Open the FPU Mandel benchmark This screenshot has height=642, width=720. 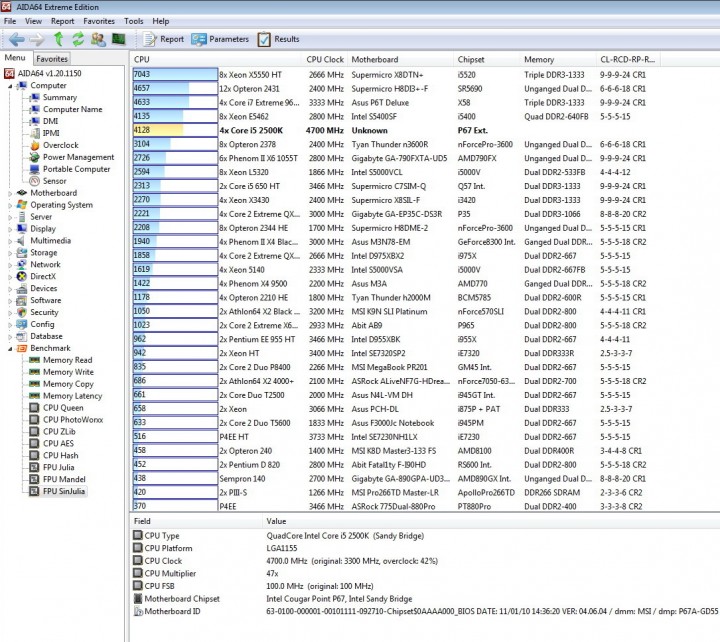pyautogui.click(x=64, y=479)
